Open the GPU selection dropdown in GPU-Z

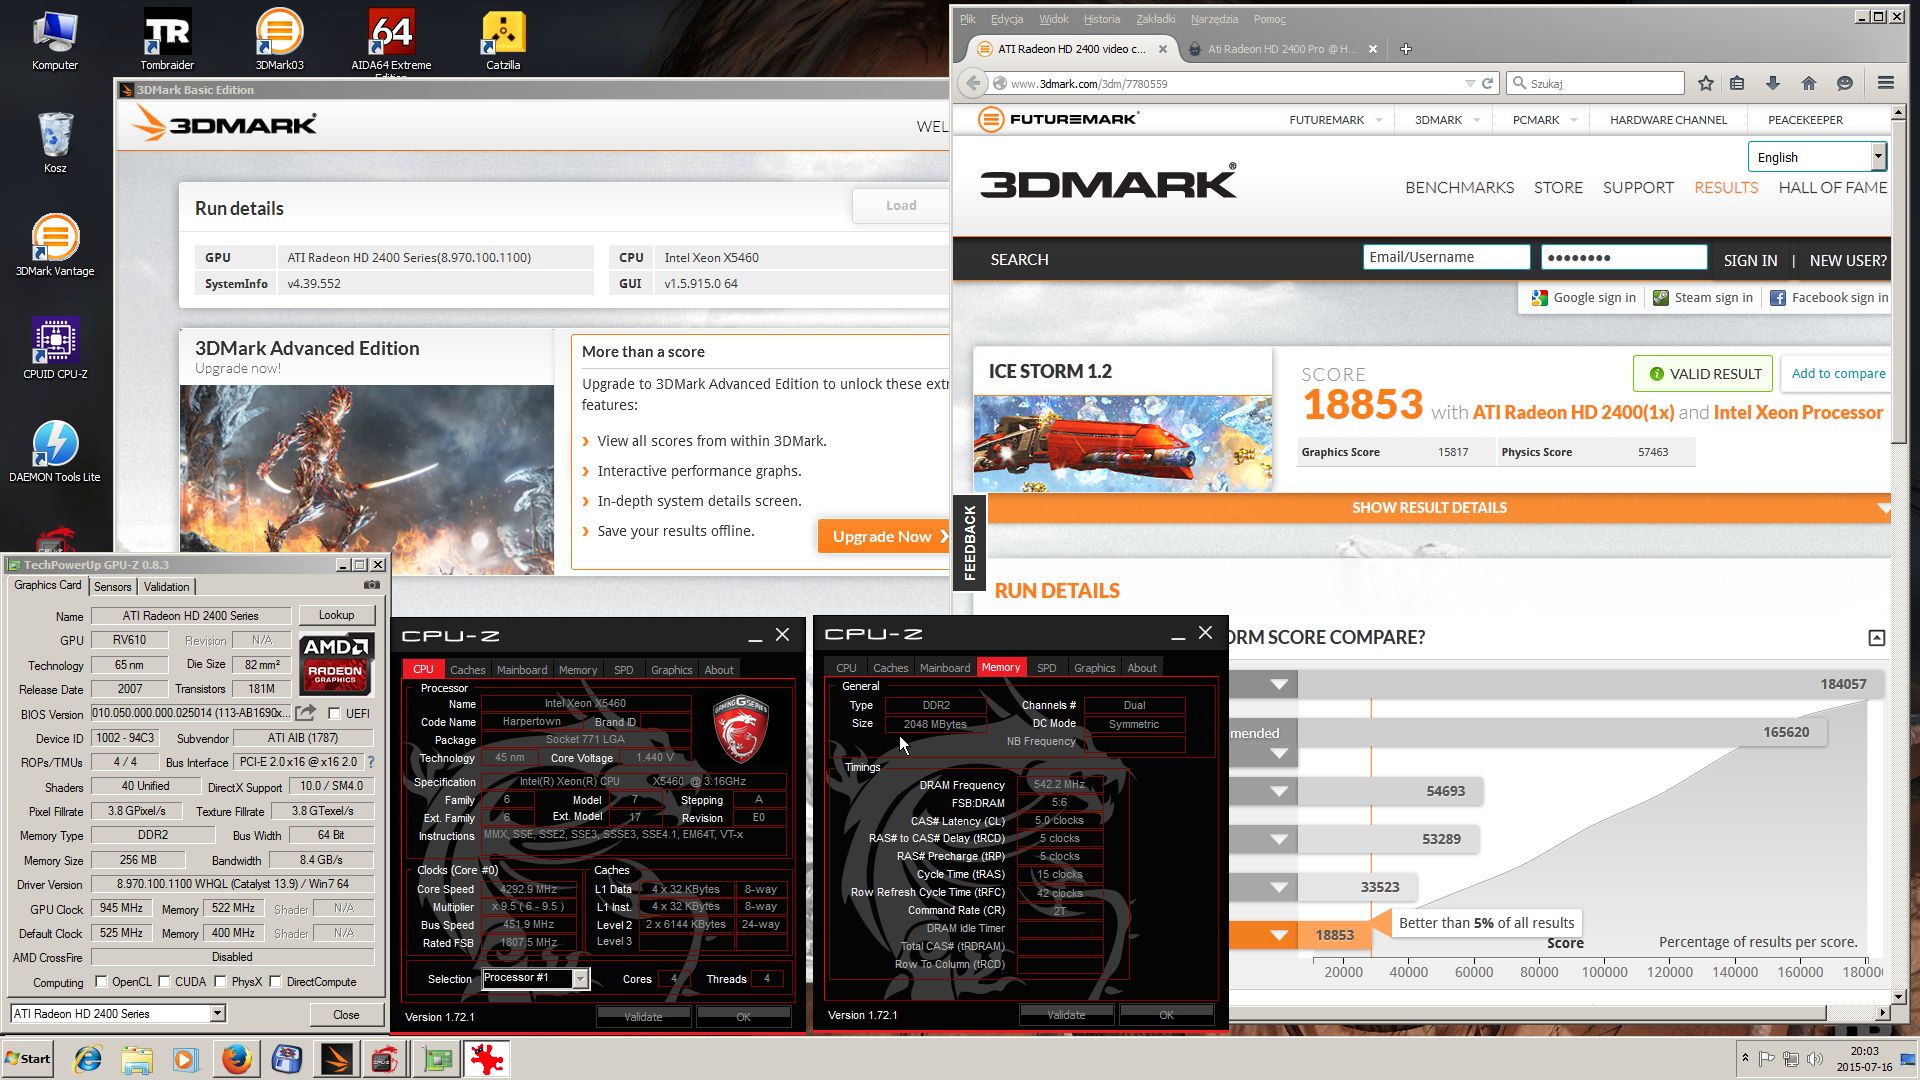(118, 1014)
